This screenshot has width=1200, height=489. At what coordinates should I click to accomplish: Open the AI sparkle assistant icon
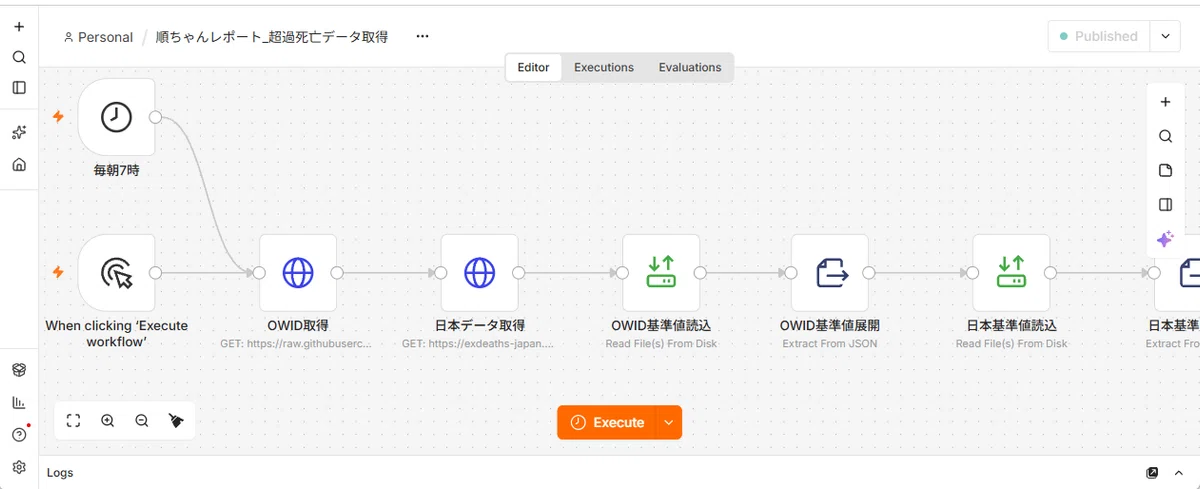click(1165, 239)
